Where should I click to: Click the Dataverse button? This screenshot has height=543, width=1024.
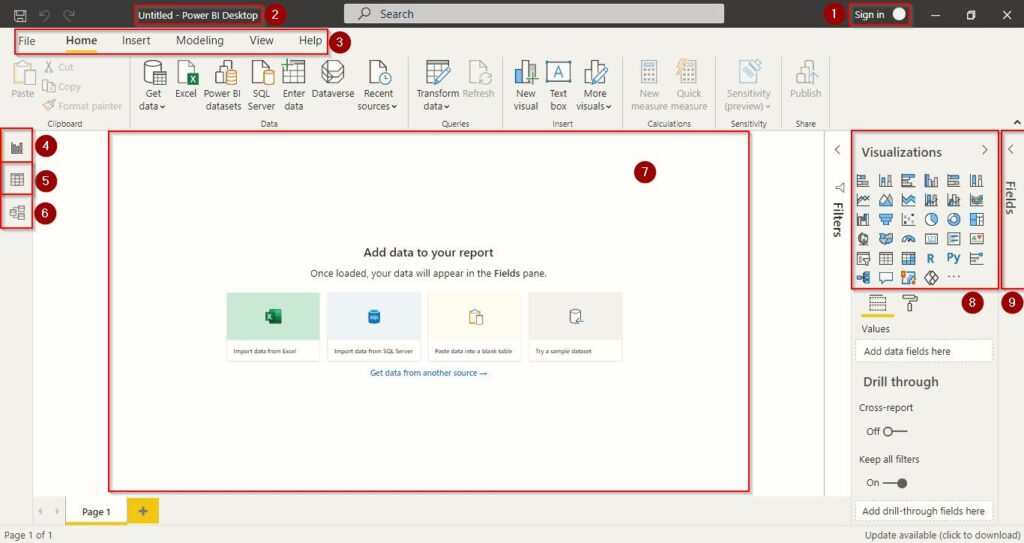[x=332, y=80]
